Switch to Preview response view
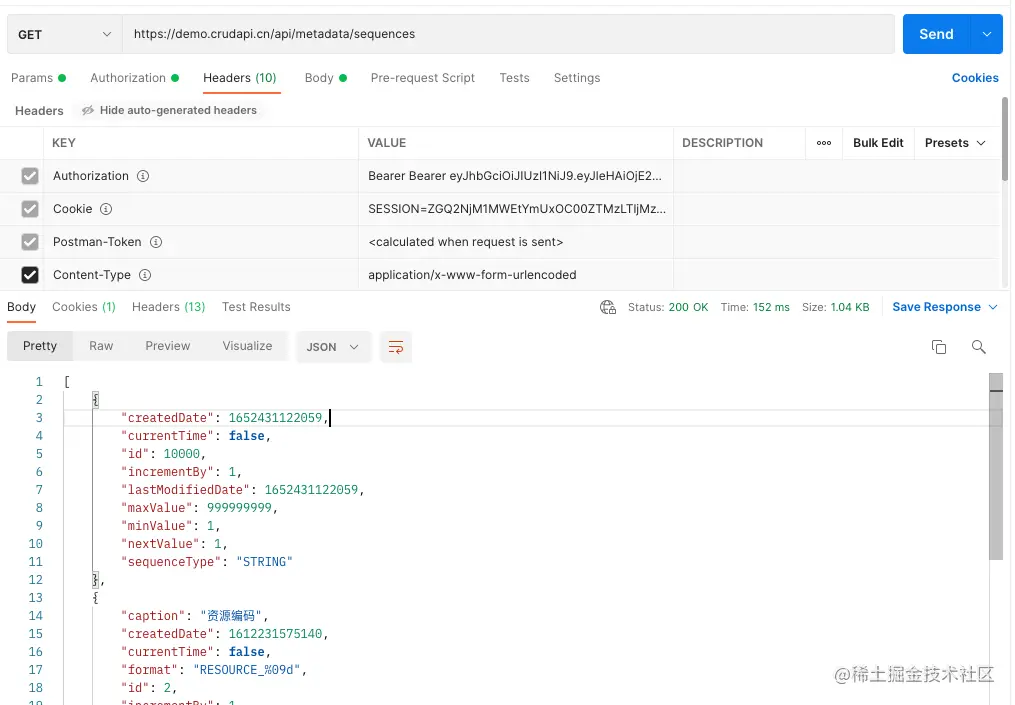 click(168, 346)
